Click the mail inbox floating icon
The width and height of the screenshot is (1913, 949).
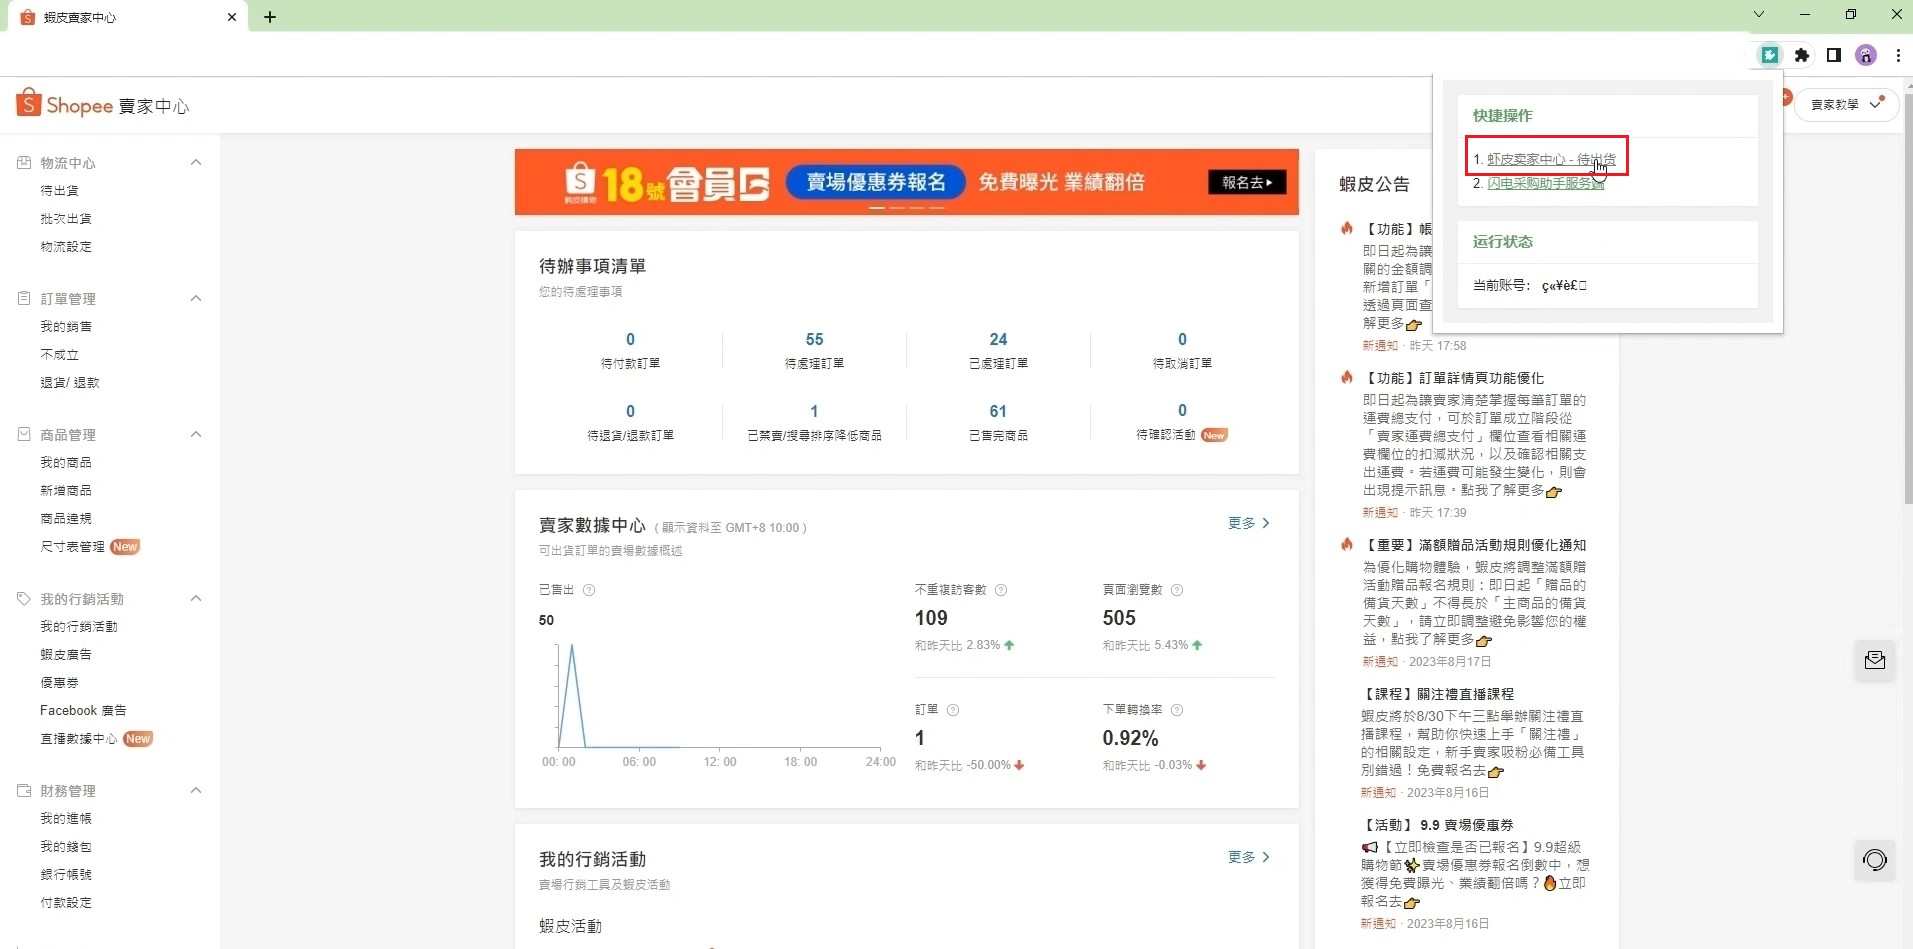[1875, 660]
